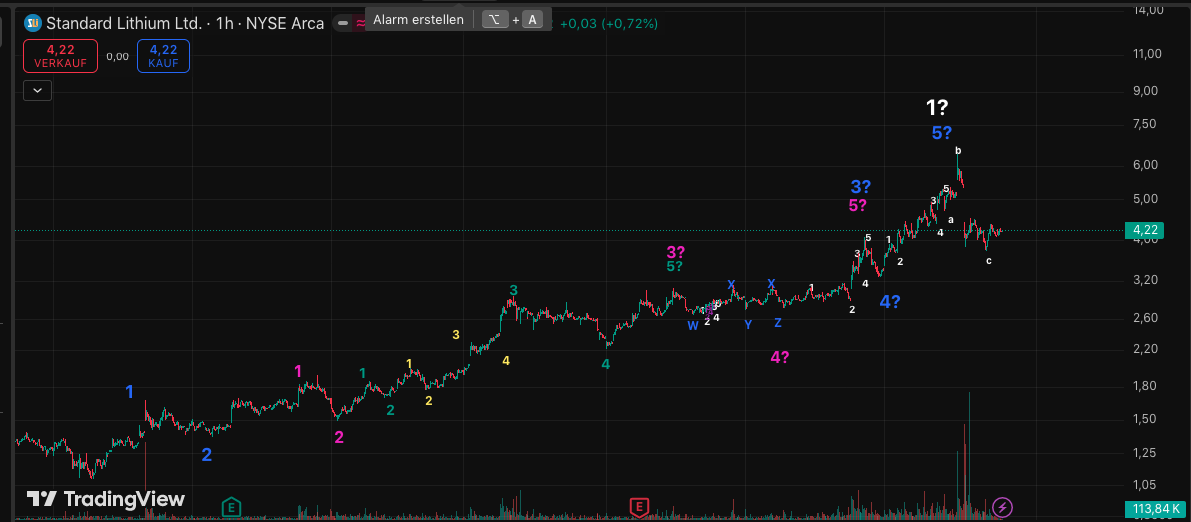Viewport: 1191px width, 522px height.
Task: Click the grey minus status pill
Action: 343,23
